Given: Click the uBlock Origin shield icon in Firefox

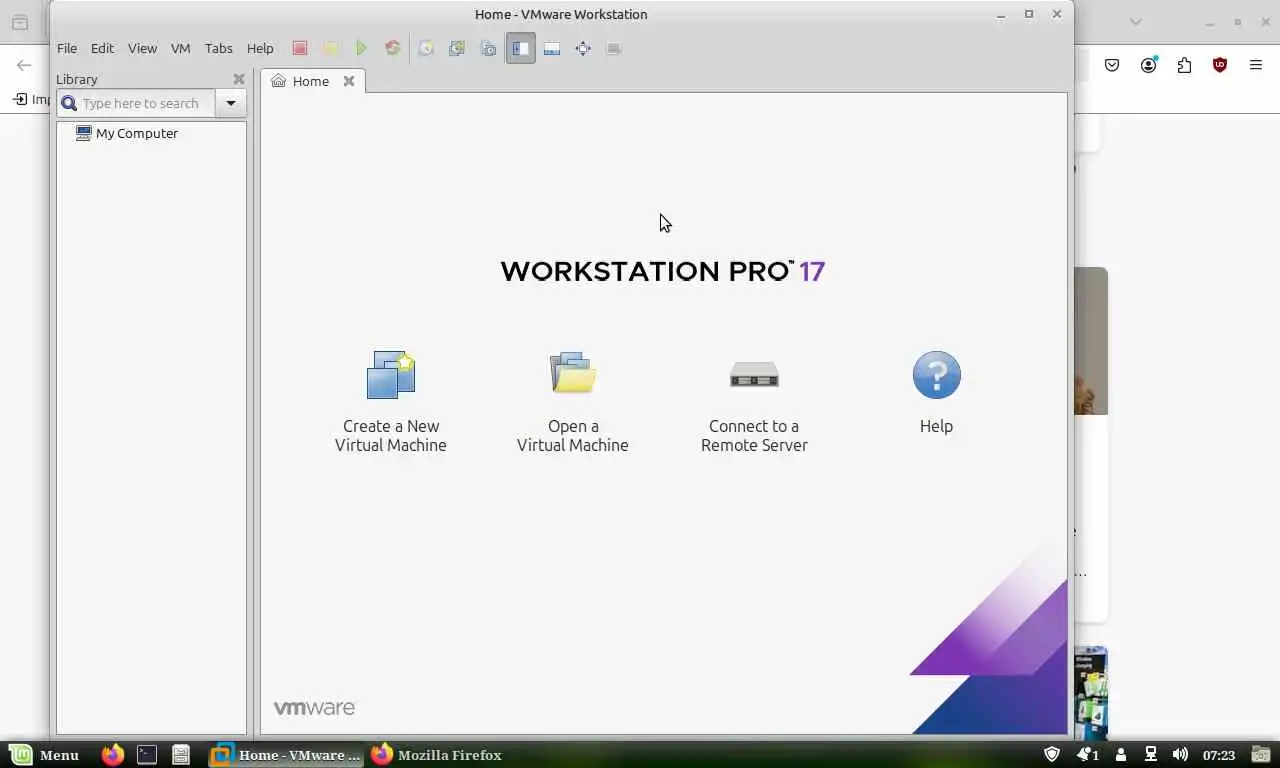Looking at the screenshot, I should [1220, 65].
